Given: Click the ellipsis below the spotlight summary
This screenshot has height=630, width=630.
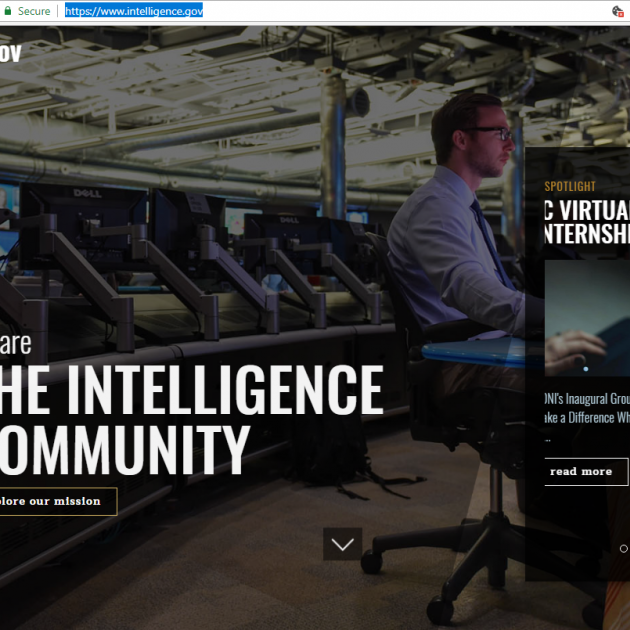Looking at the screenshot, I should point(547,439).
